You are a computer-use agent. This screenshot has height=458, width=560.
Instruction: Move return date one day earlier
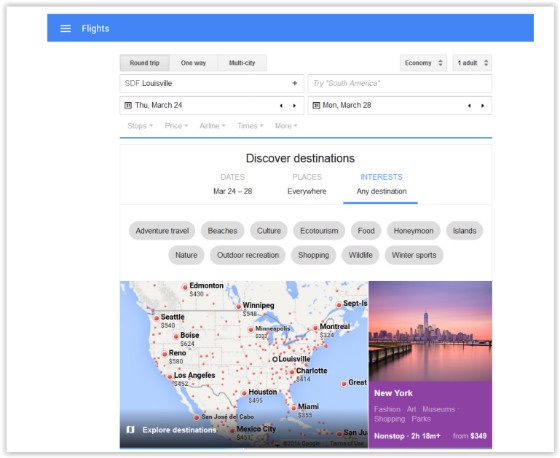click(469, 106)
